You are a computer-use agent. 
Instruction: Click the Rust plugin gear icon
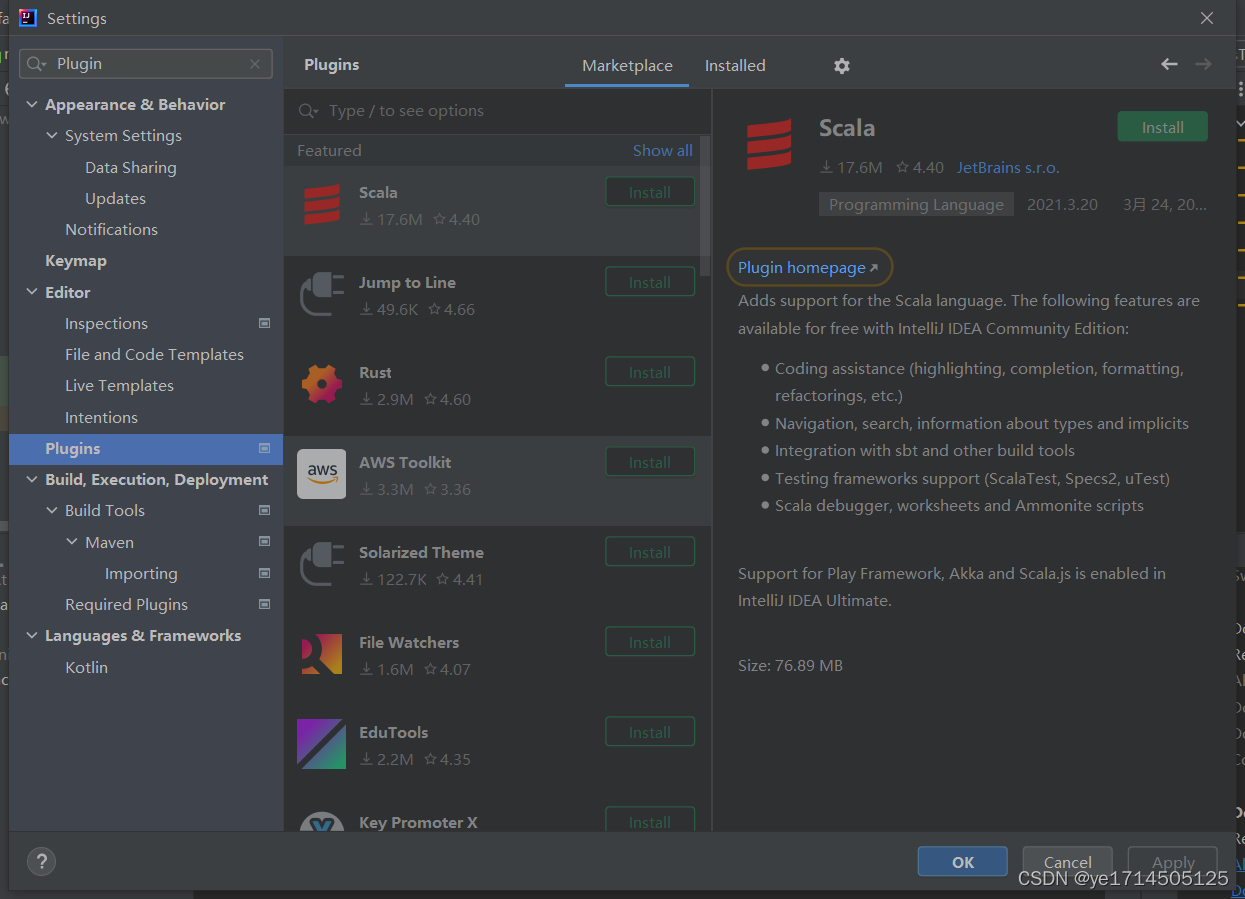(x=321, y=384)
